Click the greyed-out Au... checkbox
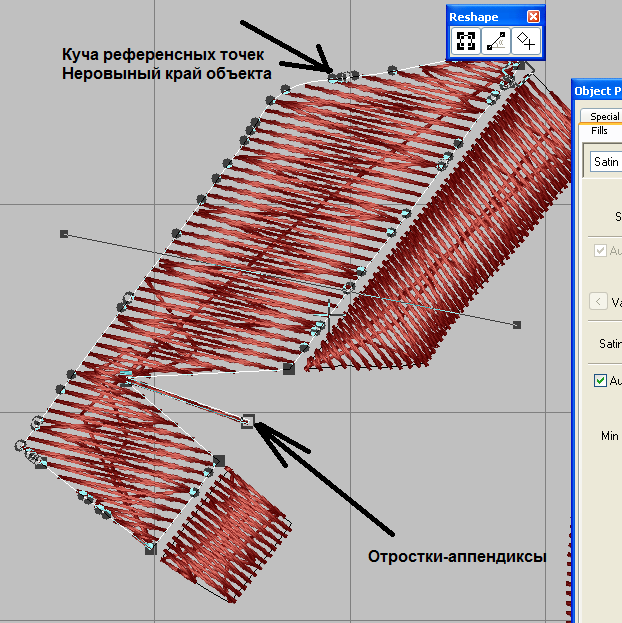This screenshot has width=622, height=623. (600, 250)
